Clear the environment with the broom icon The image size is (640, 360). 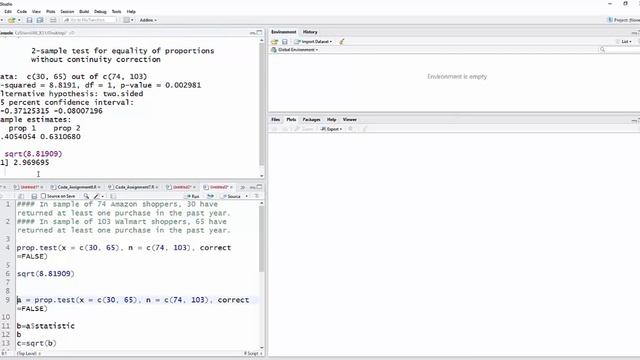[x=342, y=42]
